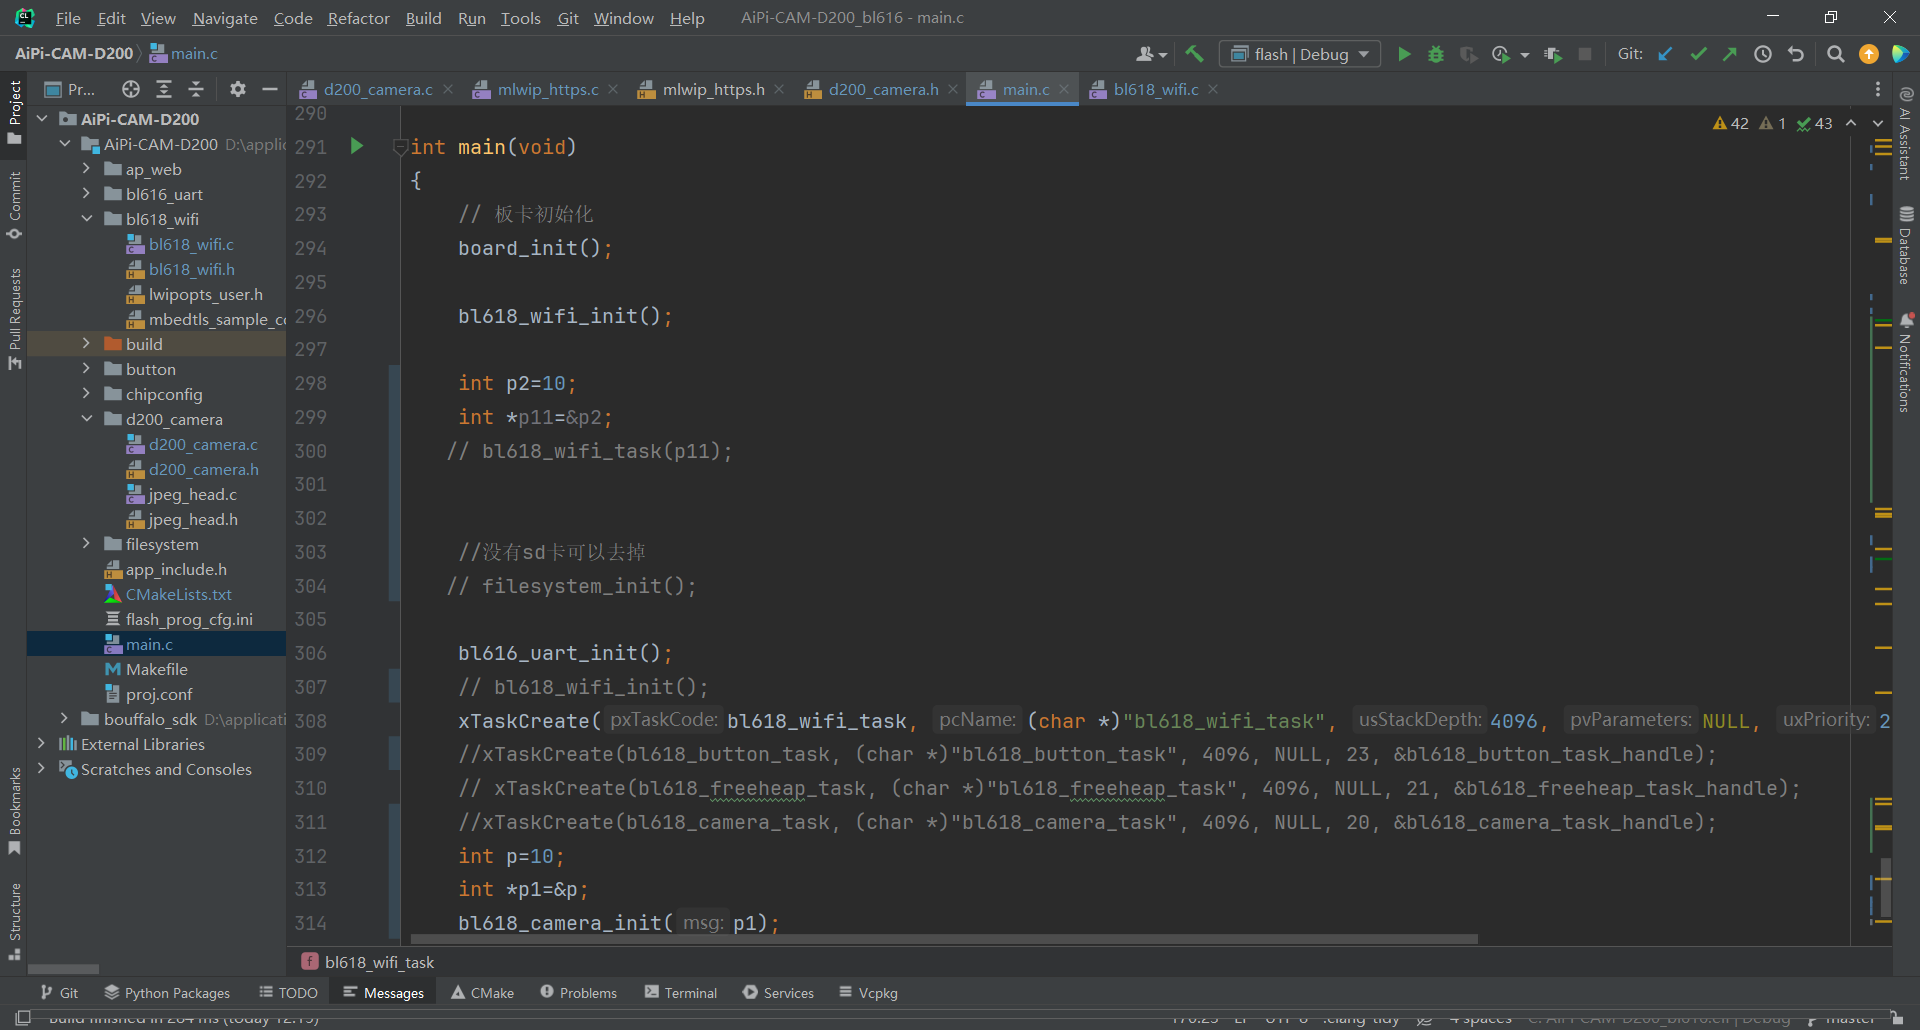Hide the project panel with minus icon
The height and width of the screenshot is (1030, 1920).
click(x=269, y=89)
